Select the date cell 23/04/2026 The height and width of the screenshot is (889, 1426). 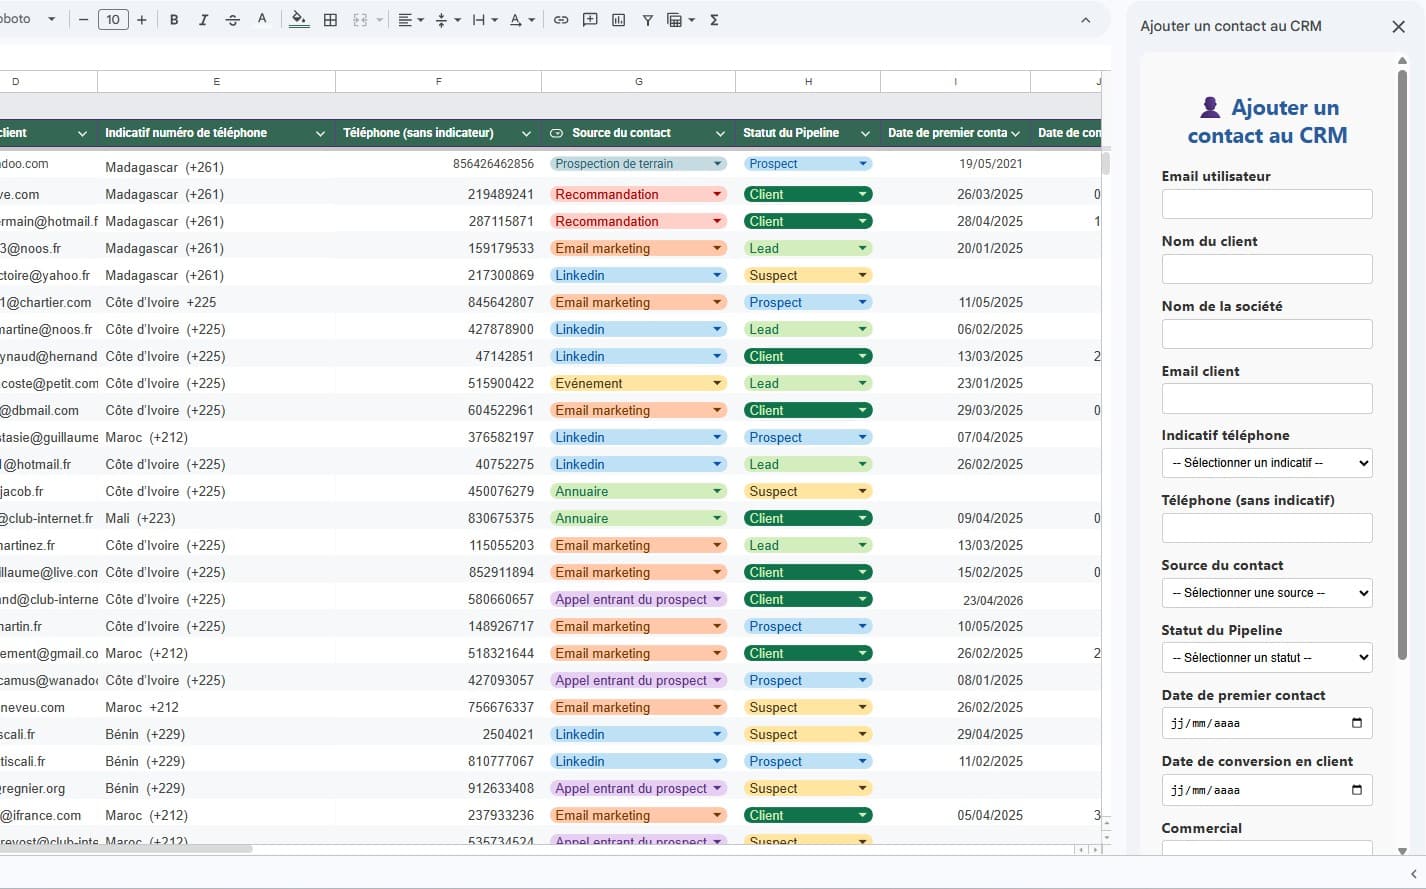pyautogui.click(x=955, y=599)
